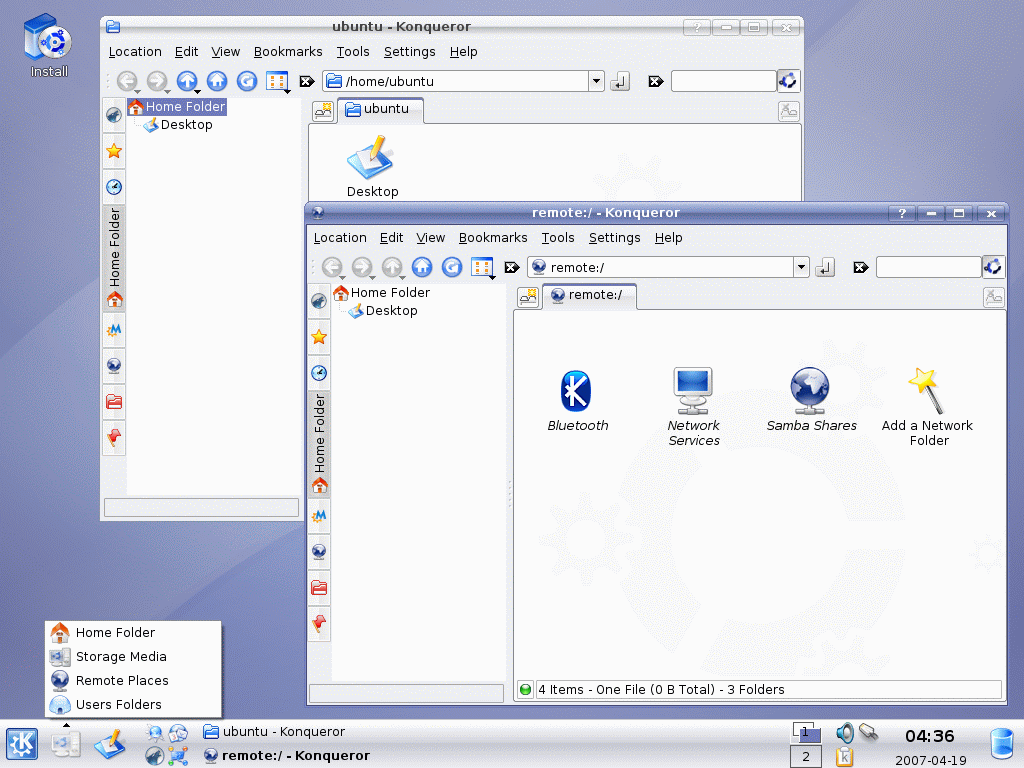This screenshot has height=768, width=1024.
Task: Choose Home Folder in the popup menu
Action: tap(133, 632)
